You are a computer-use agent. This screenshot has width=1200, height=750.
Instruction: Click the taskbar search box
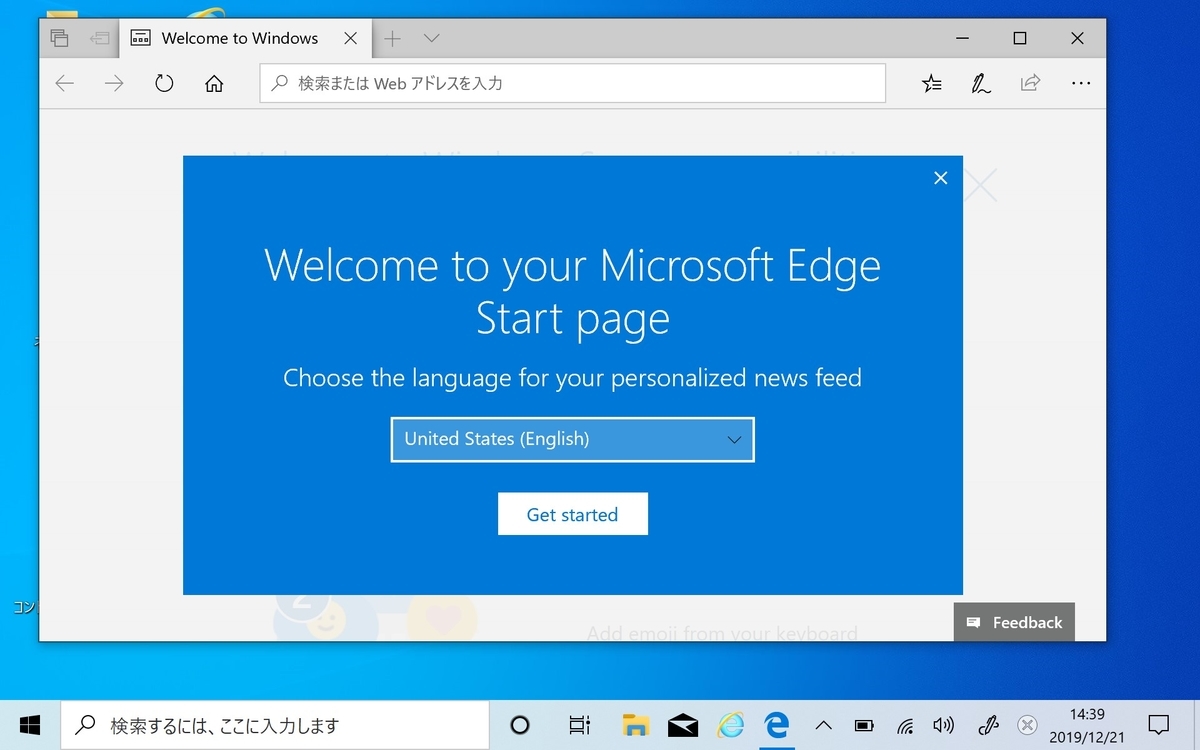click(275, 725)
